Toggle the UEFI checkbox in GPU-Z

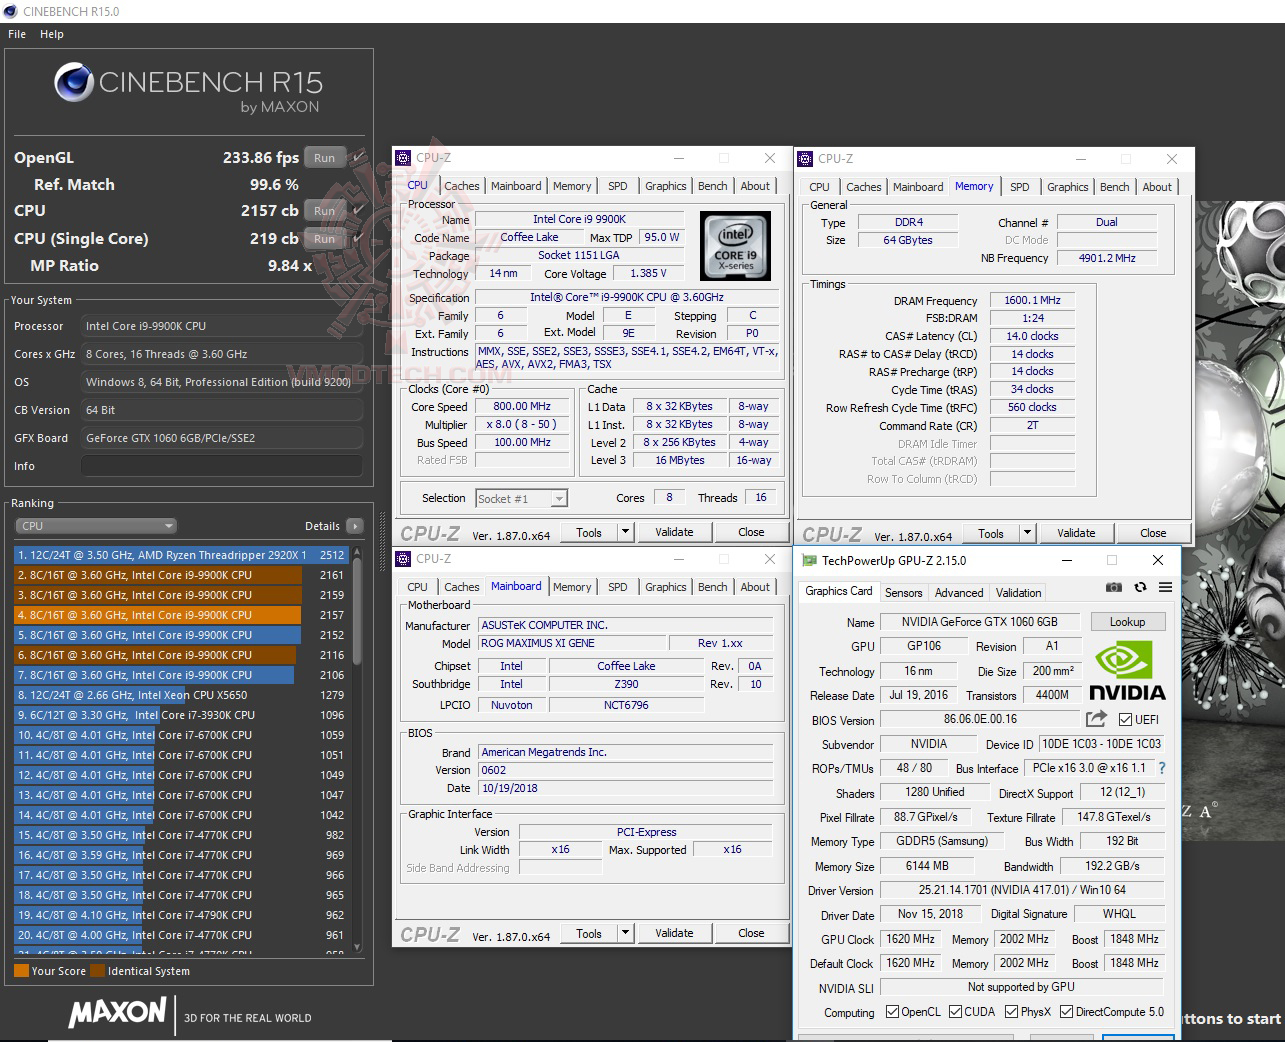coord(1124,719)
